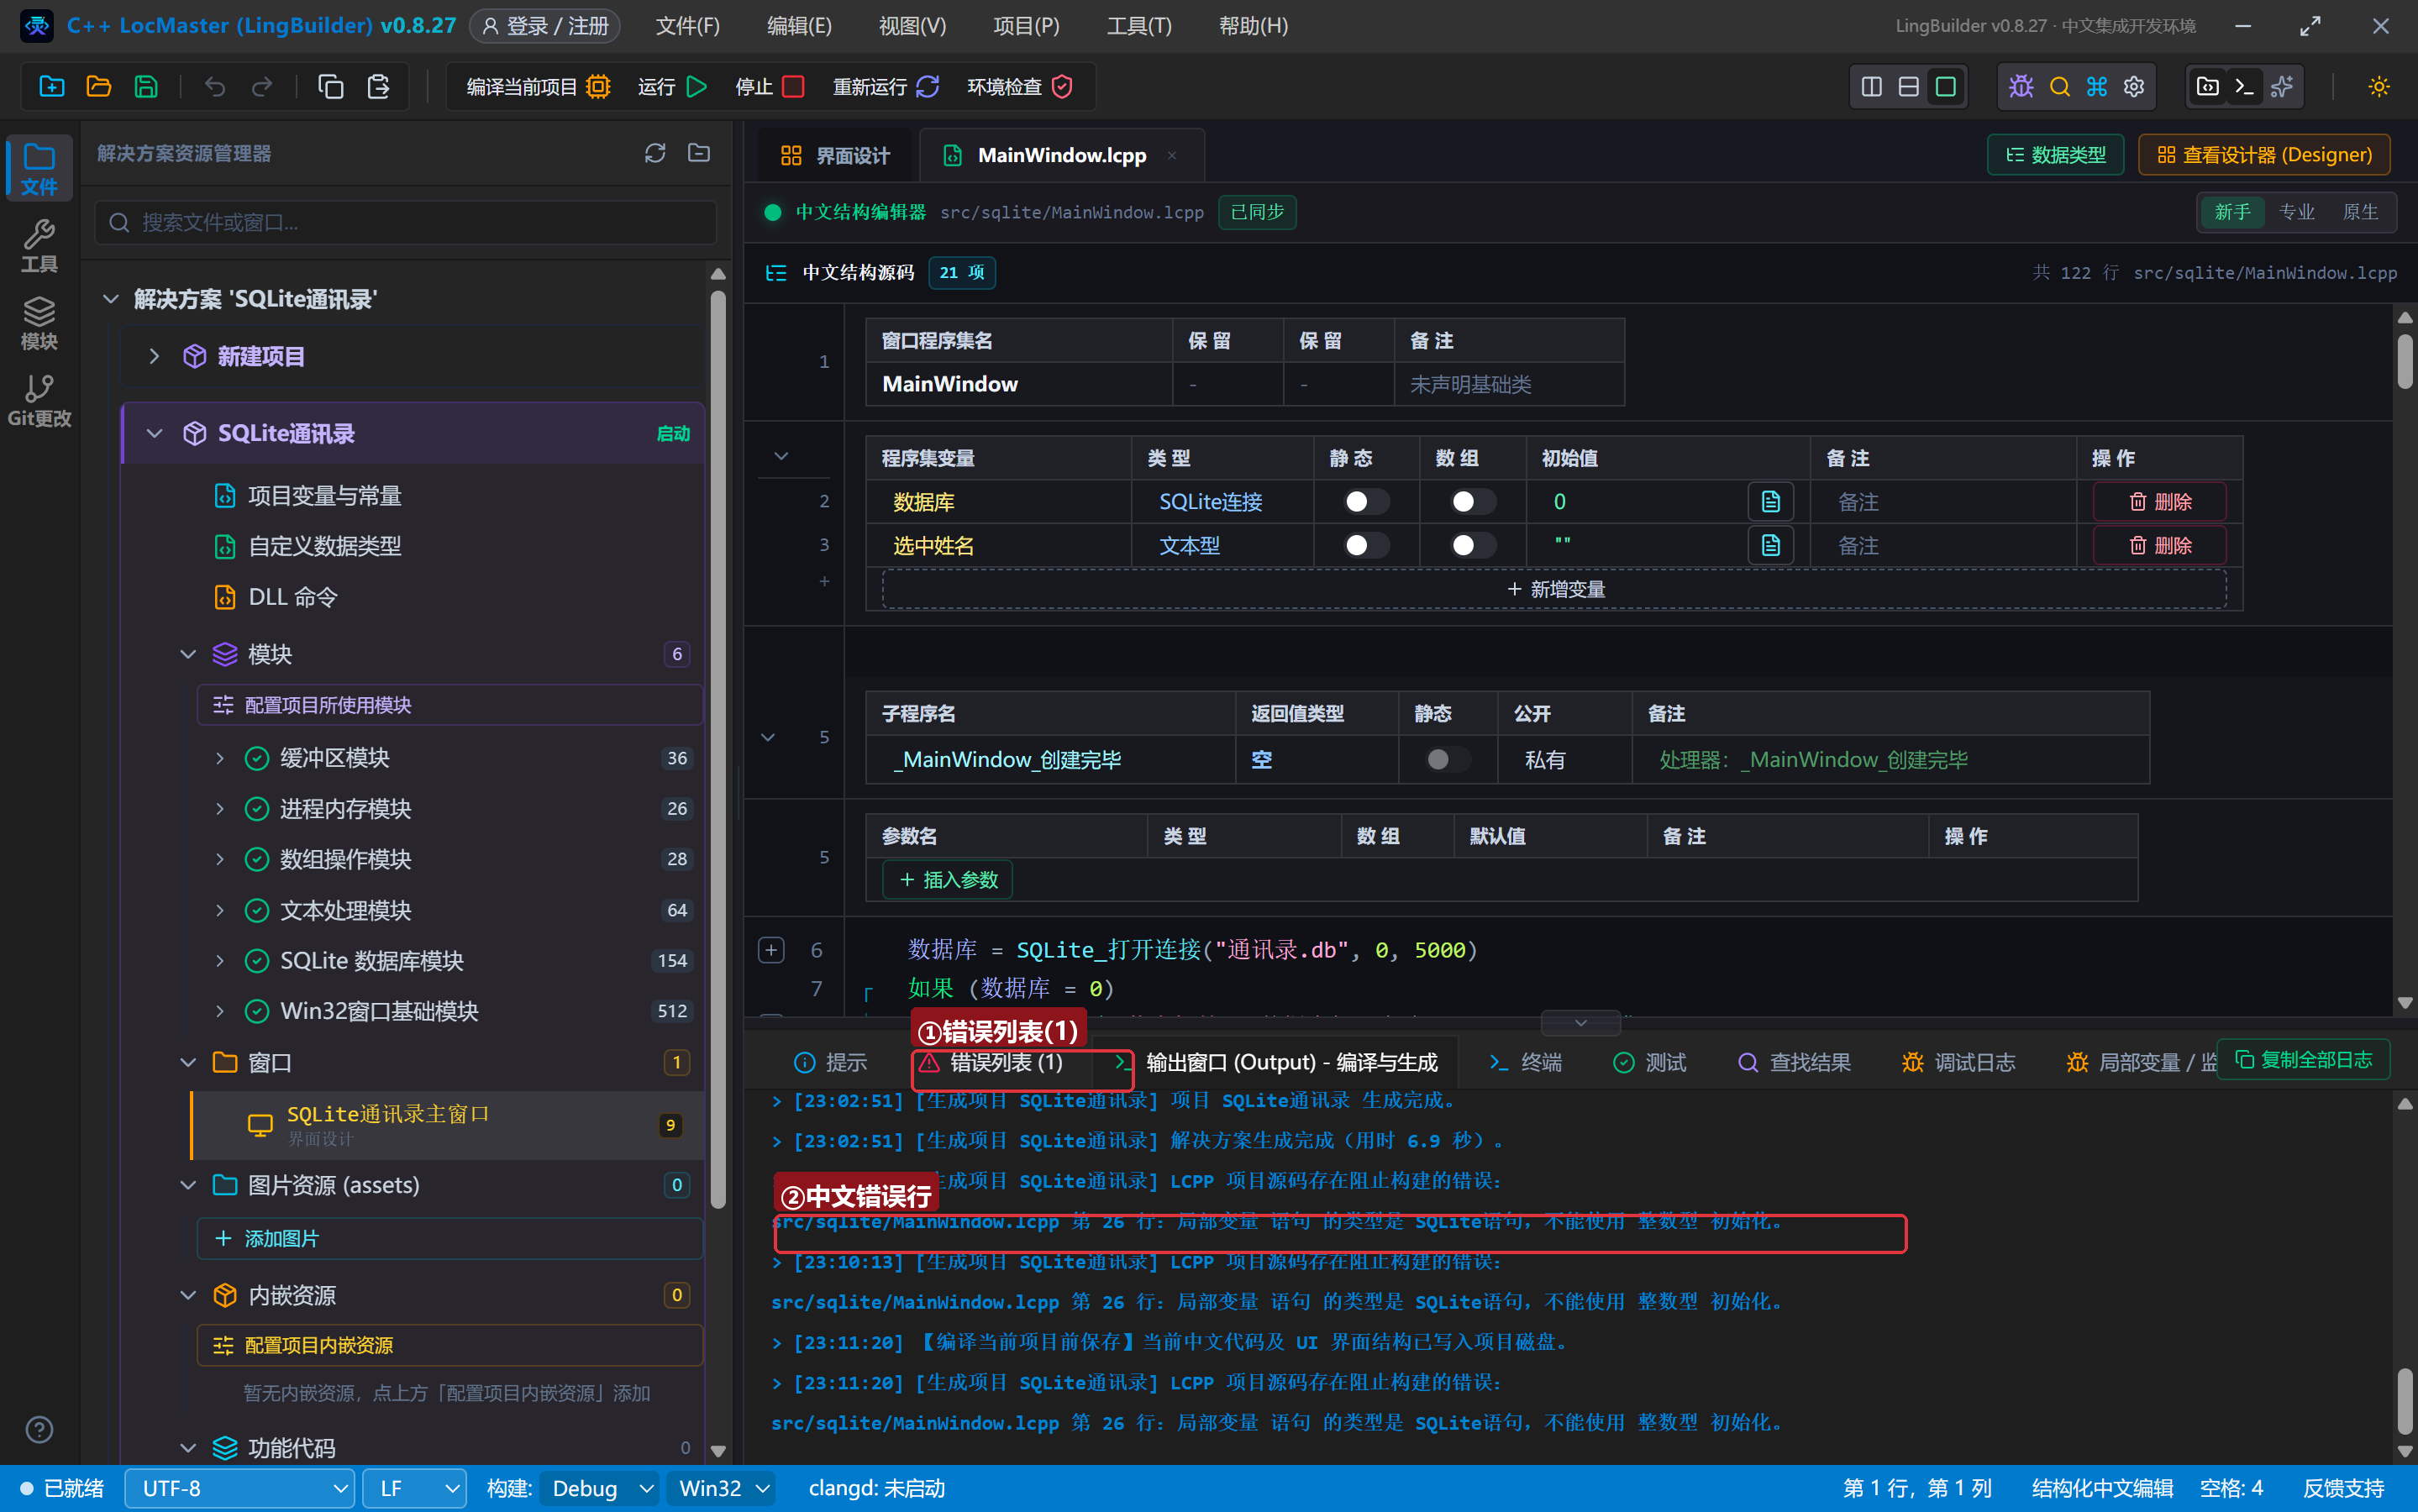
Task: Click the solution explorer scrollbar thumb
Action: click(718, 750)
